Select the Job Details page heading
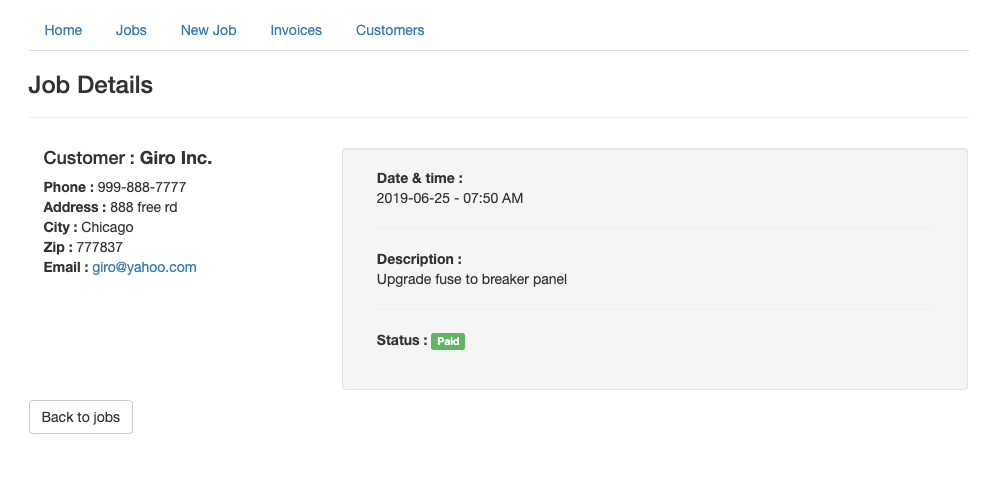Image resolution: width=1005 pixels, height=481 pixels. coord(90,85)
